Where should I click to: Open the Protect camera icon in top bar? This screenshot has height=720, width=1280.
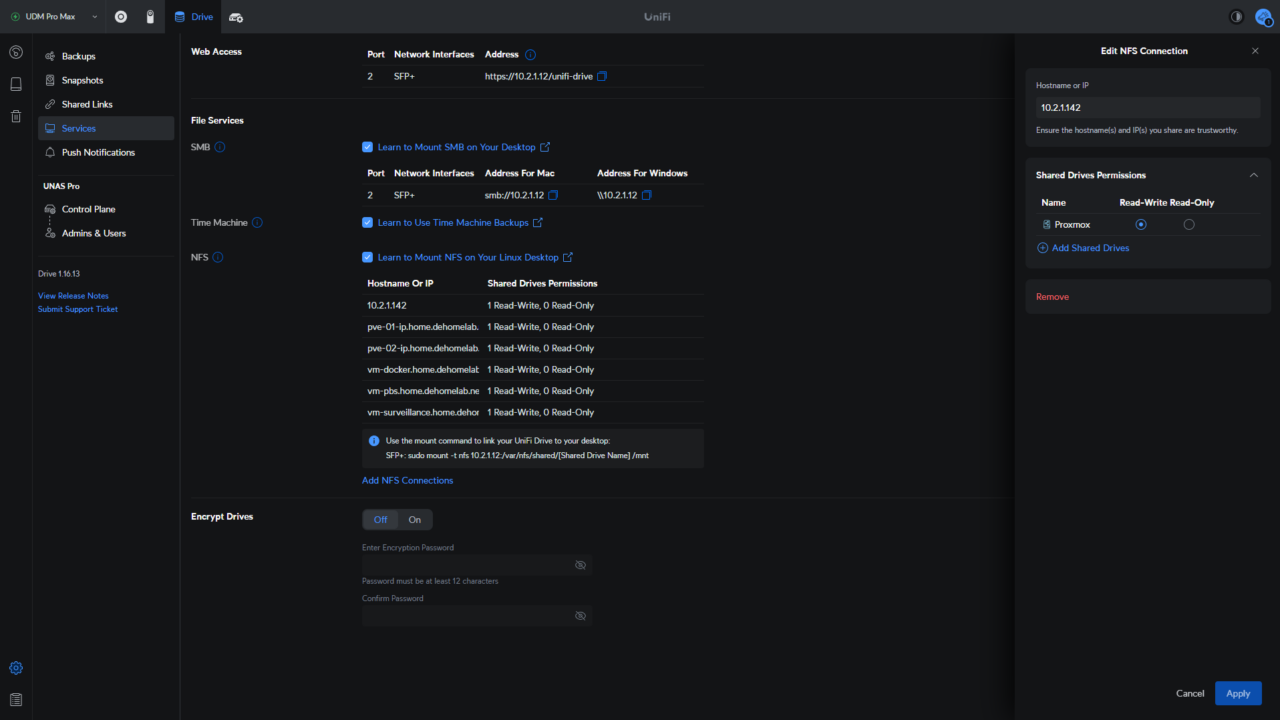[120, 16]
